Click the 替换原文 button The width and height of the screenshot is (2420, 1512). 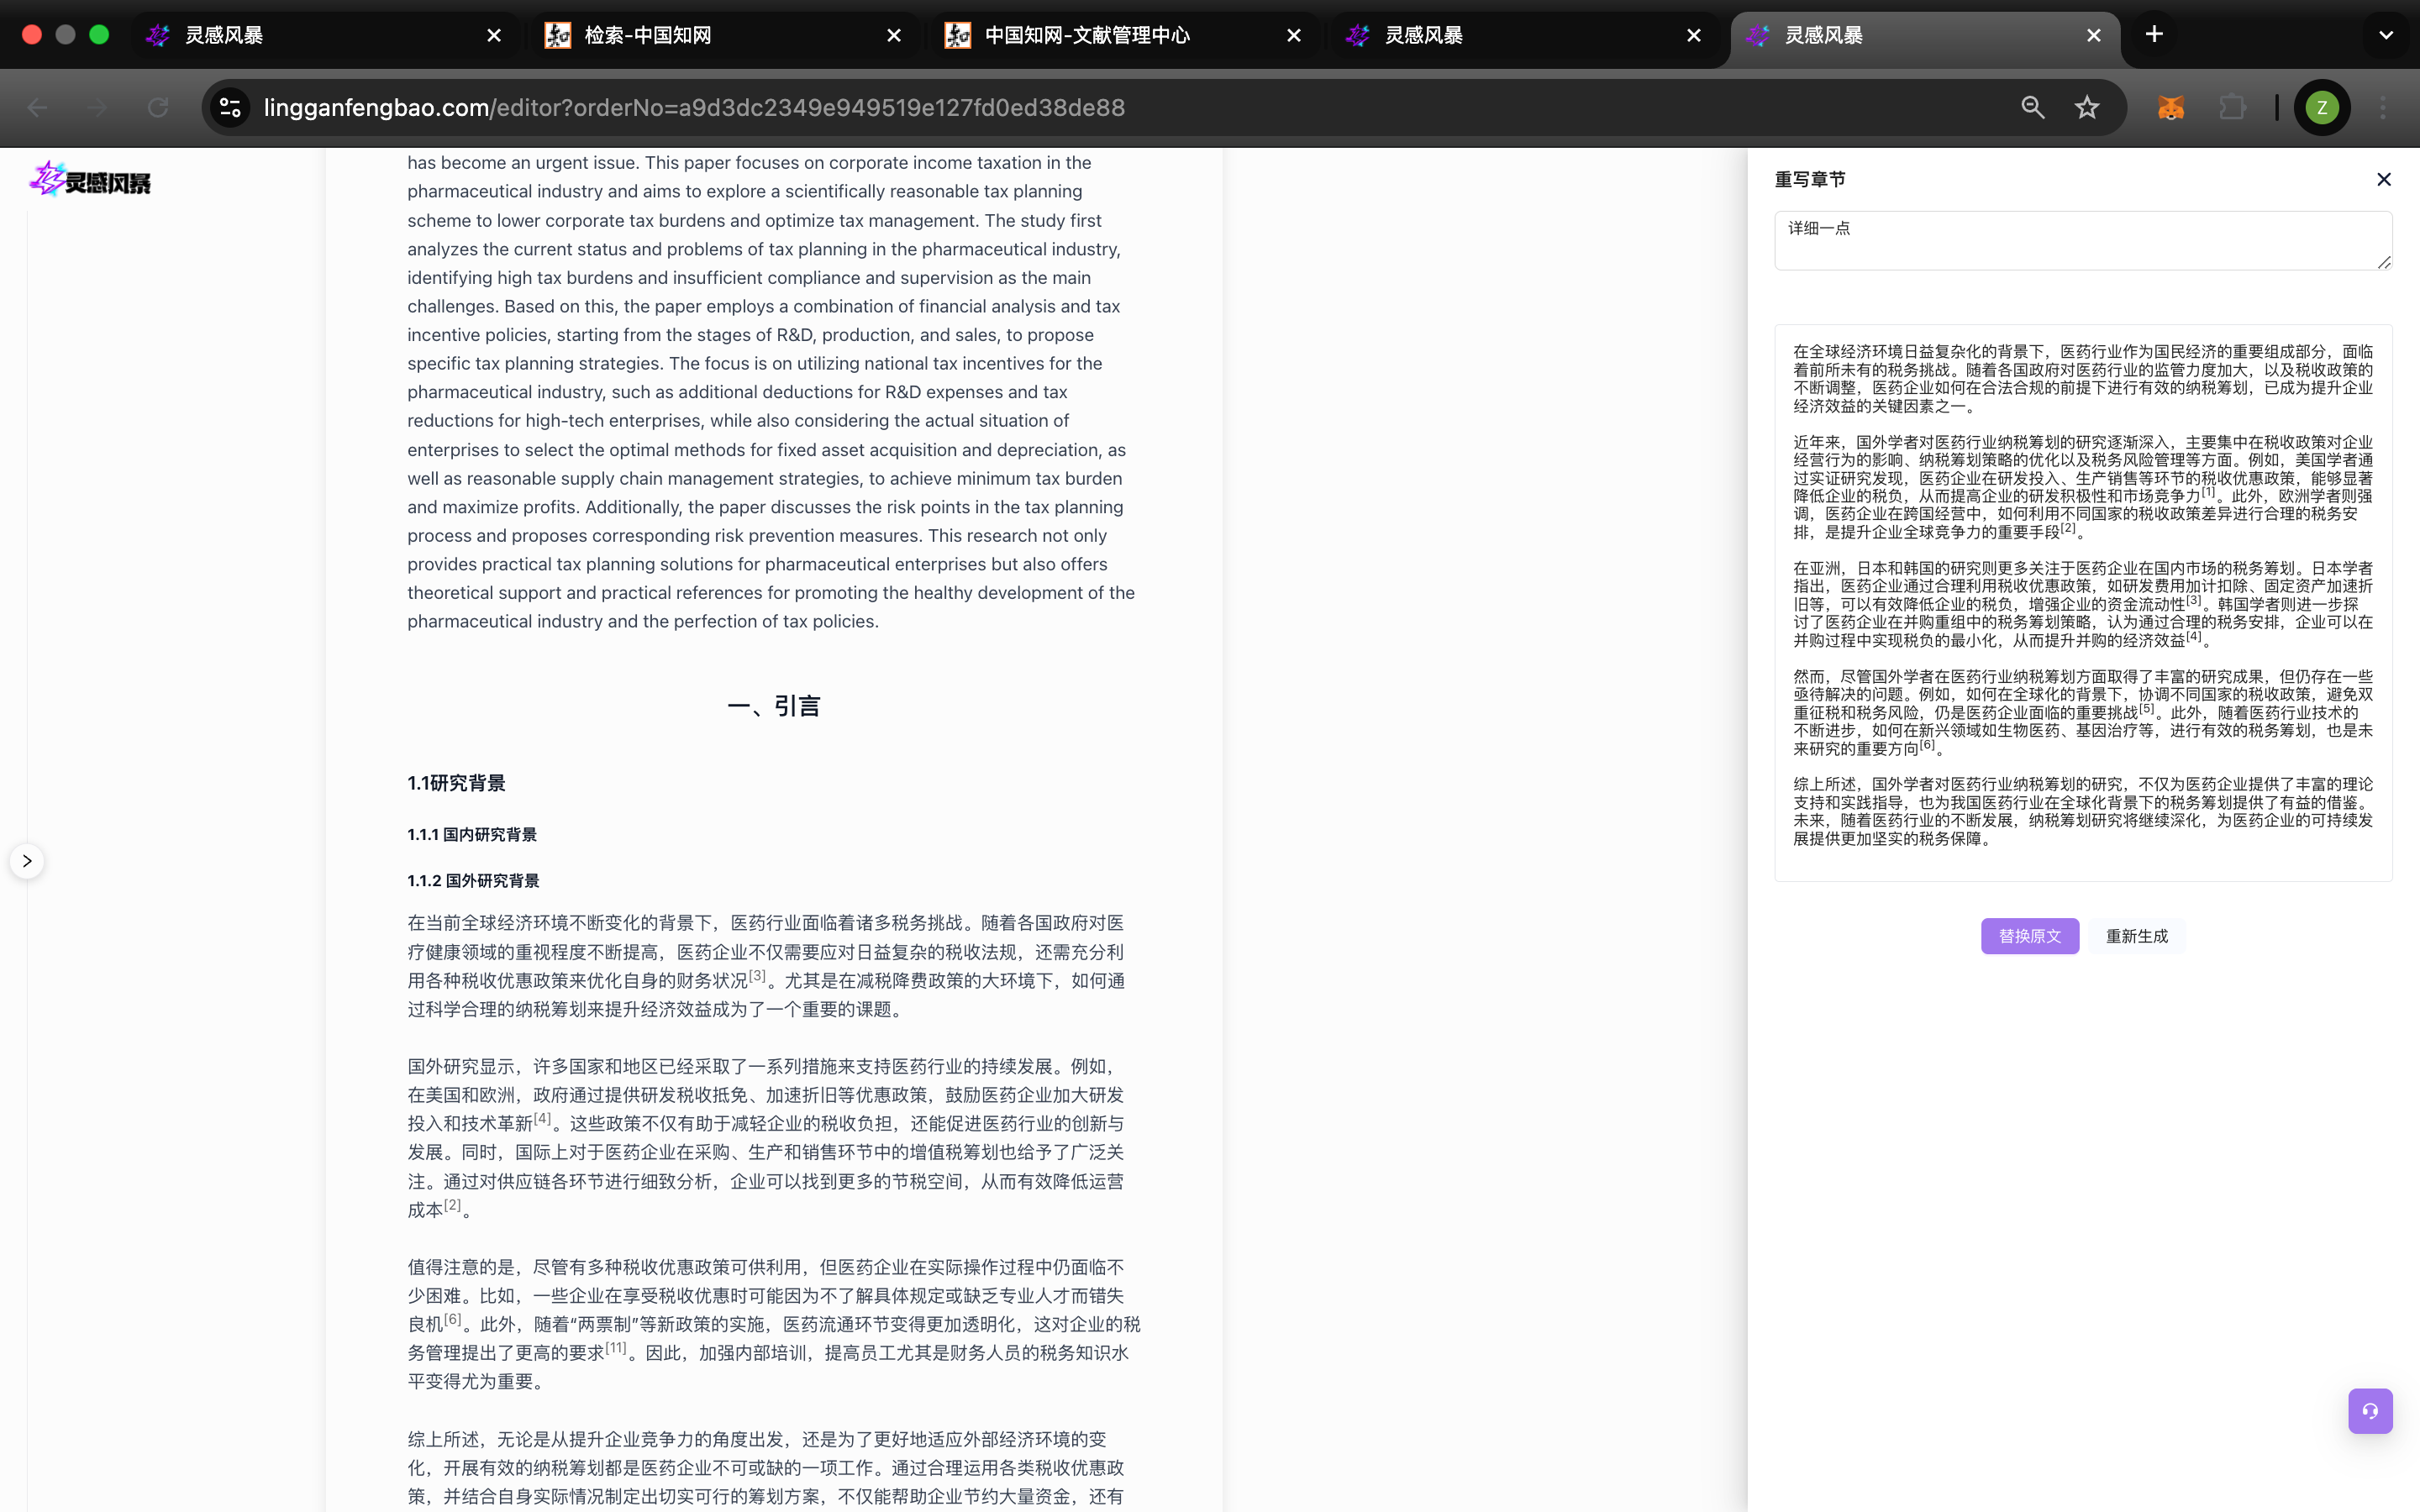(x=2029, y=936)
